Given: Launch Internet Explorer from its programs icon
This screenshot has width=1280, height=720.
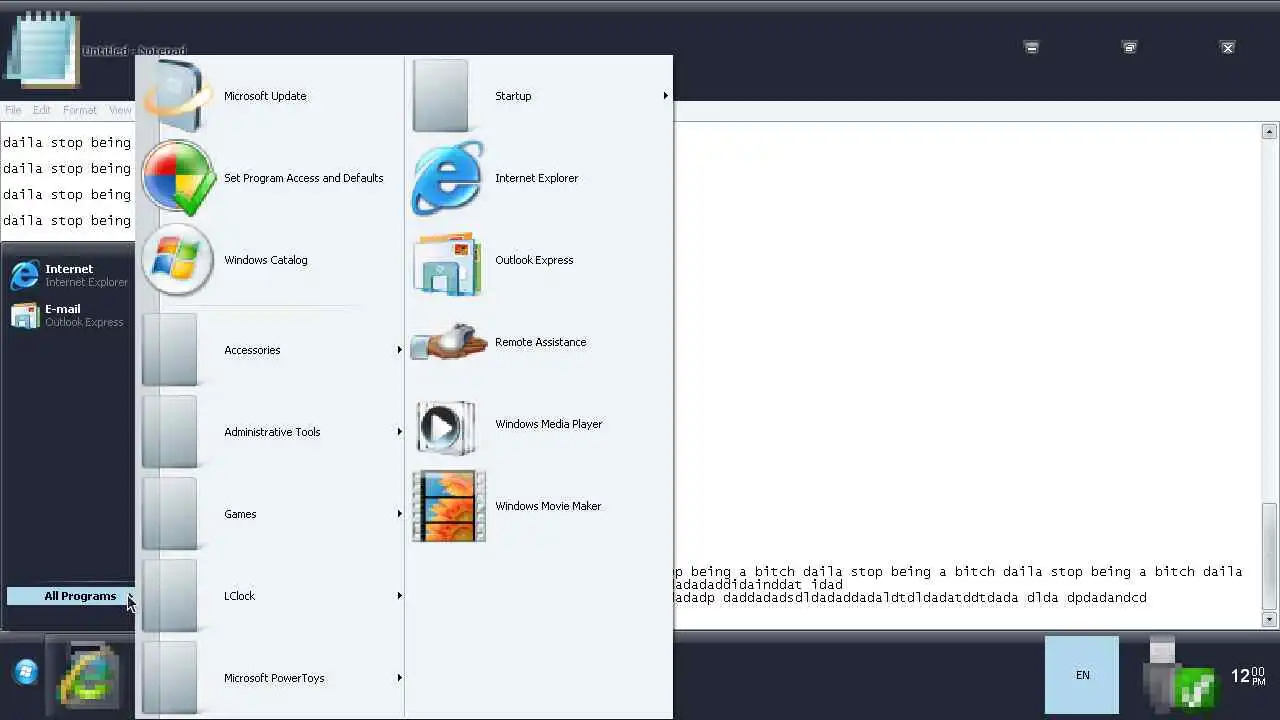Looking at the screenshot, I should [x=448, y=178].
